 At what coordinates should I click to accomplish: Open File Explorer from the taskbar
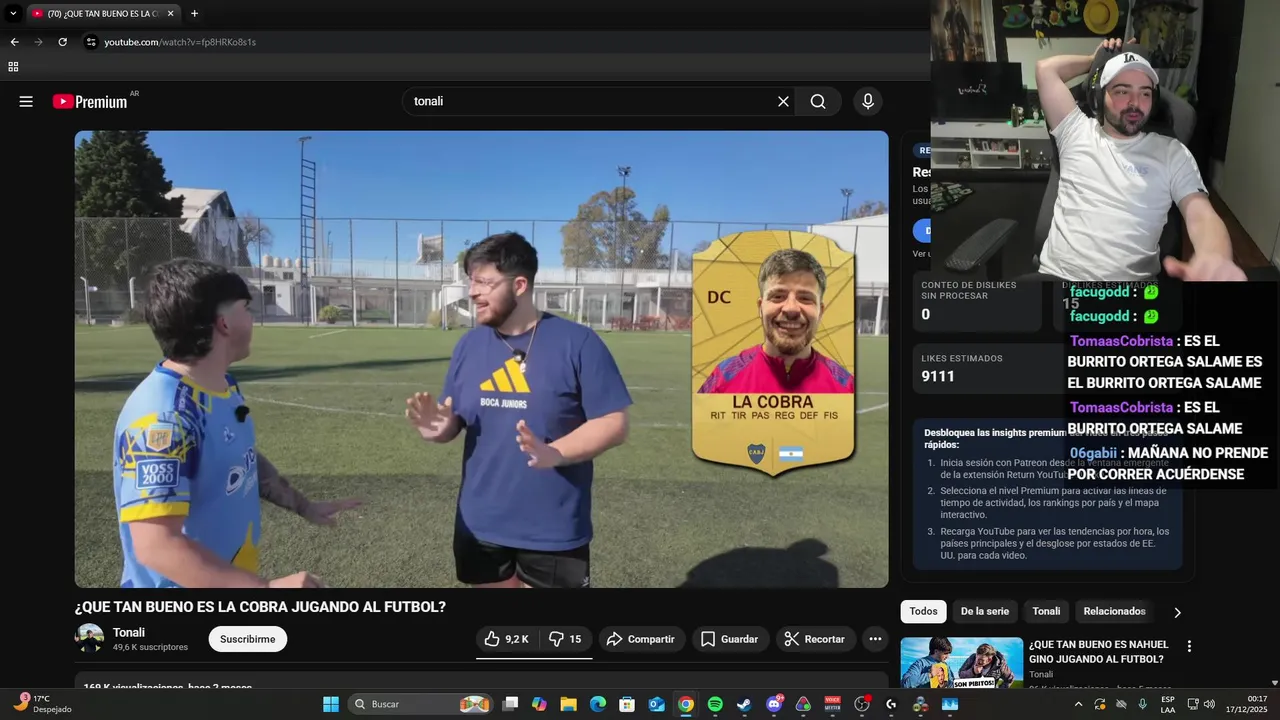568,704
